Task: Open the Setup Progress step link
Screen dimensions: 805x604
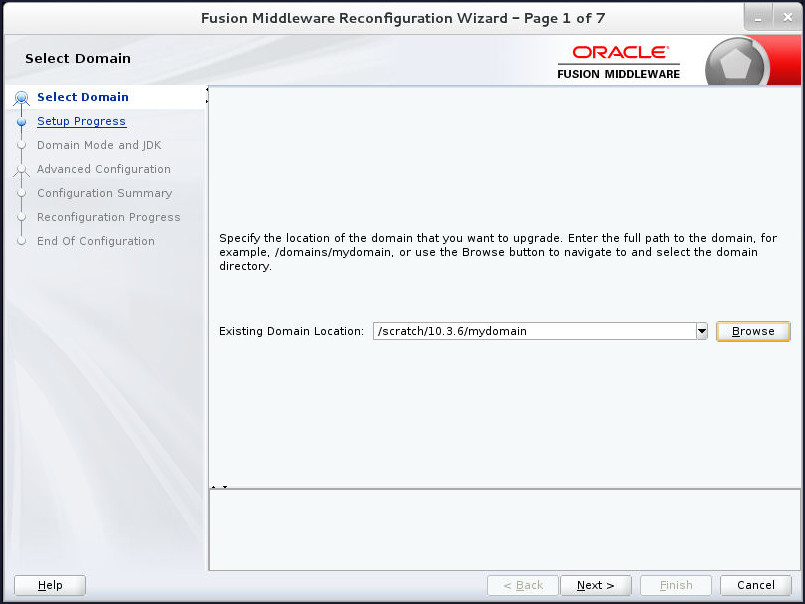Action: (81, 121)
